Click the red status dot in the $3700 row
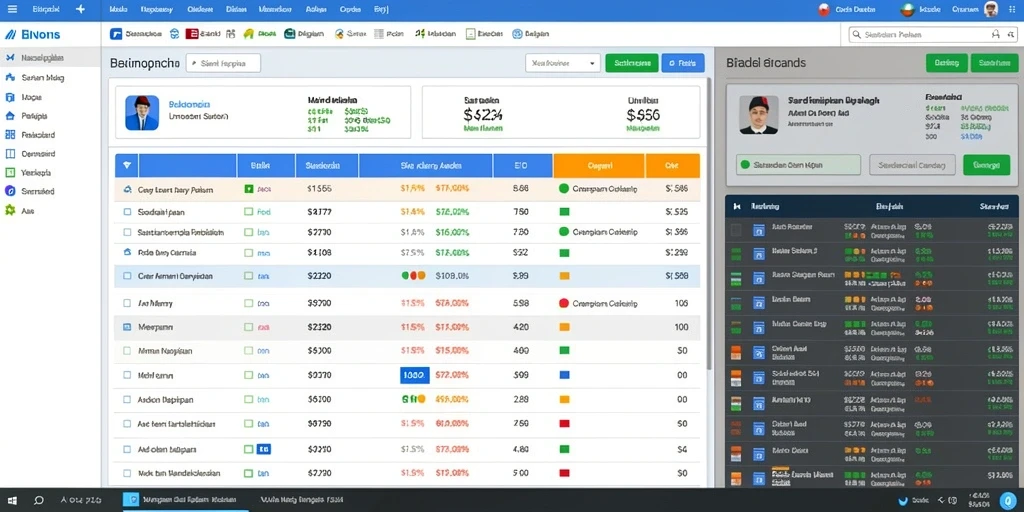This screenshot has width=1024, height=512. [x=564, y=303]
